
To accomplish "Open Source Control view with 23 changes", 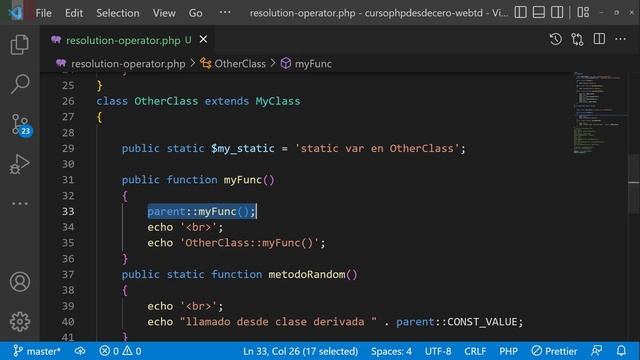I will (x=20, y=124).
